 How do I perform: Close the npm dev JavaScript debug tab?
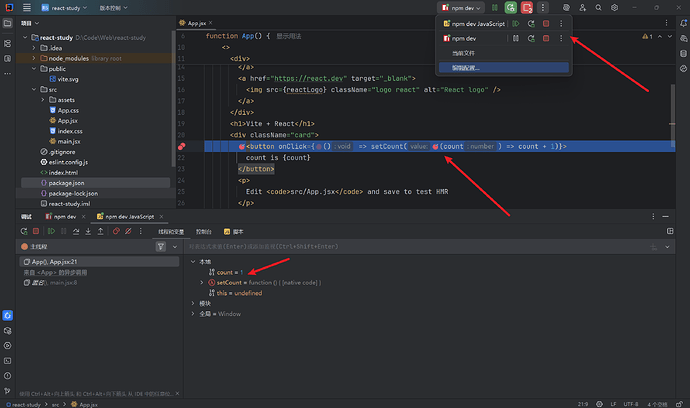tap(161, 217)
